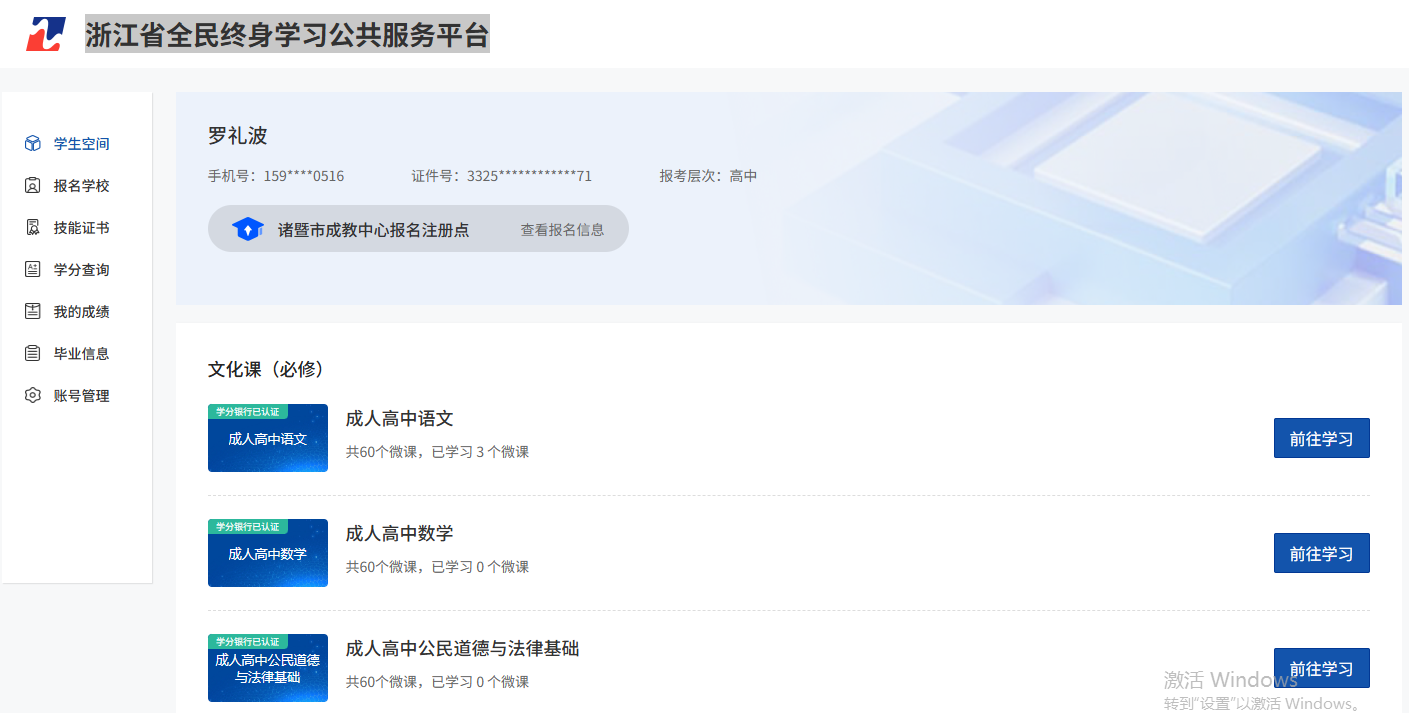View registration info via 查看报名信息
The width and height of the screenshot is (1409, 713).
point(562,230)
